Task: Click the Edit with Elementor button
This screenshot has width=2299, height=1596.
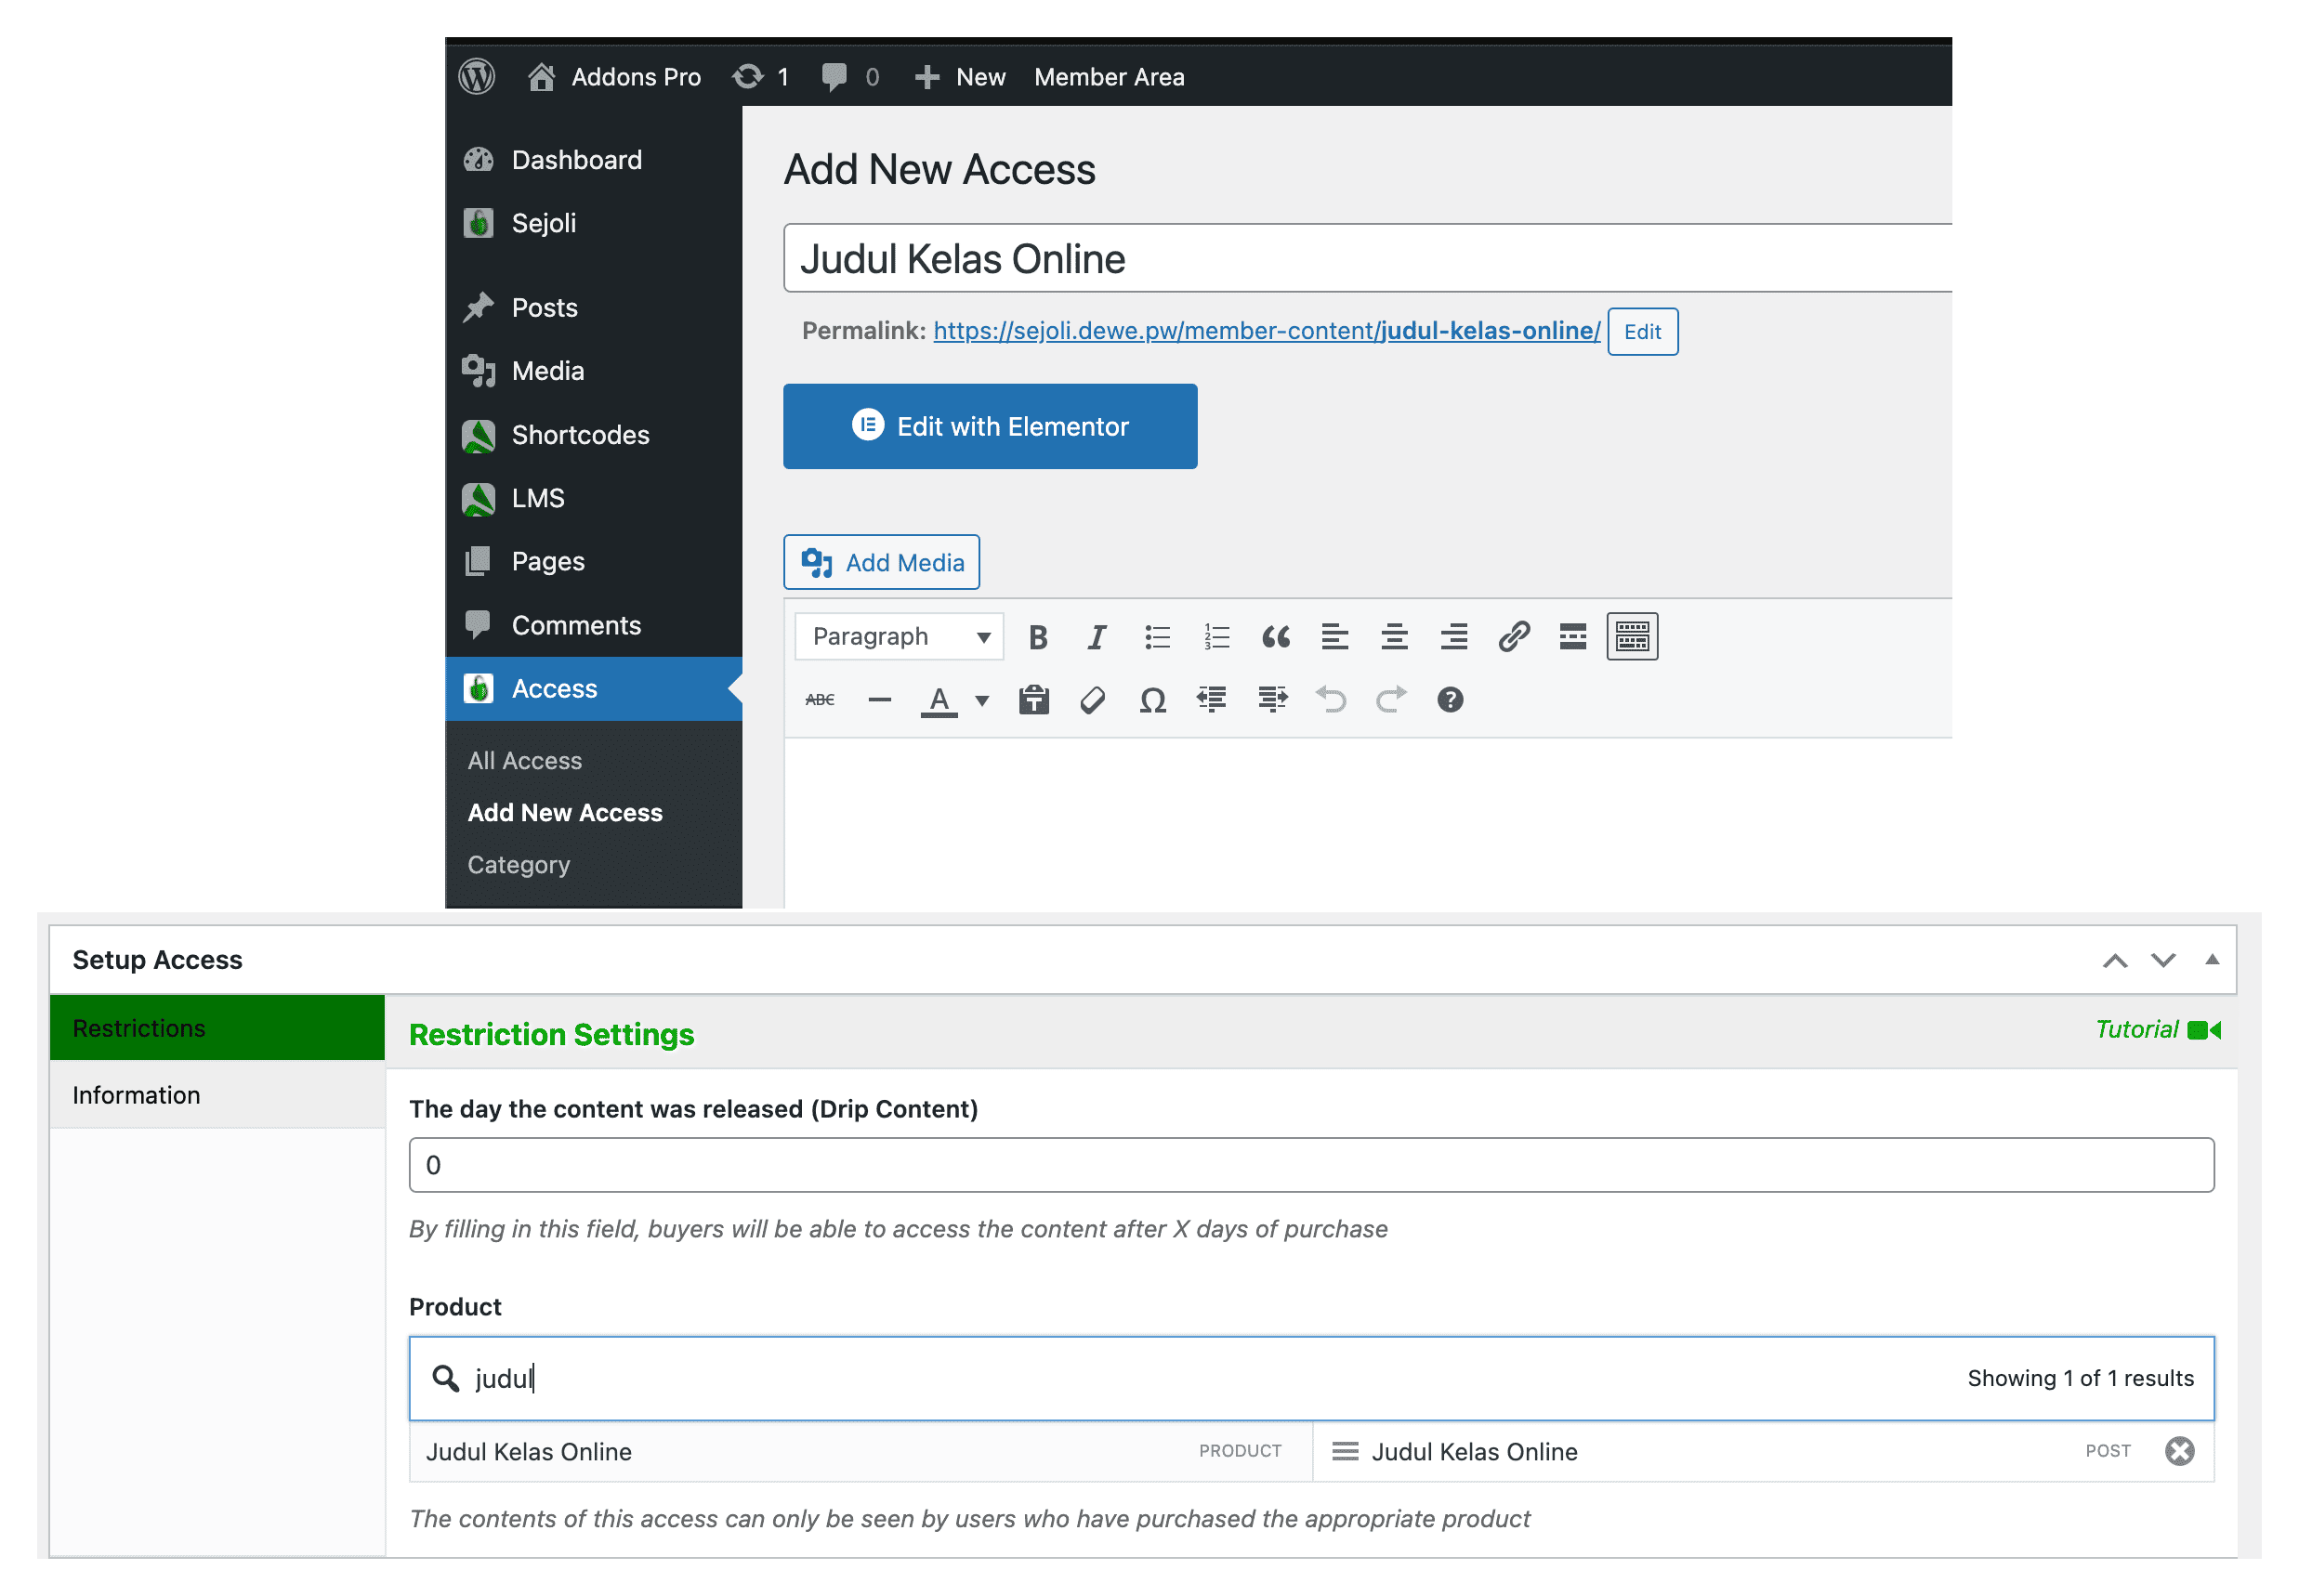Action: pos(989,427)
